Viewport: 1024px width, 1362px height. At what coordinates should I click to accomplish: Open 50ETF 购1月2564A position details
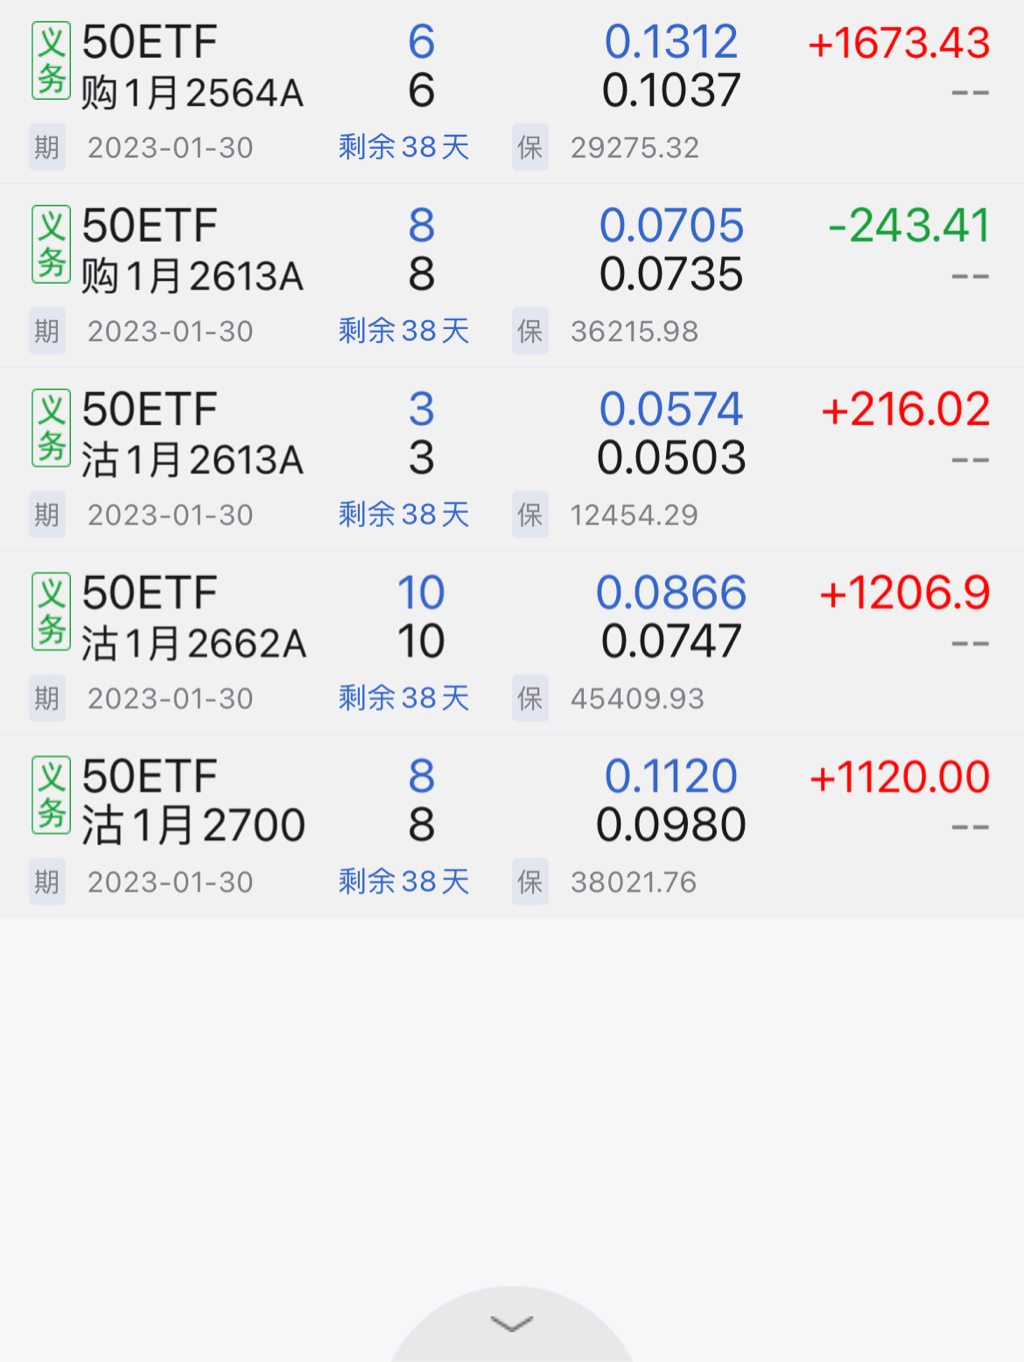click(x=192, y=68)
